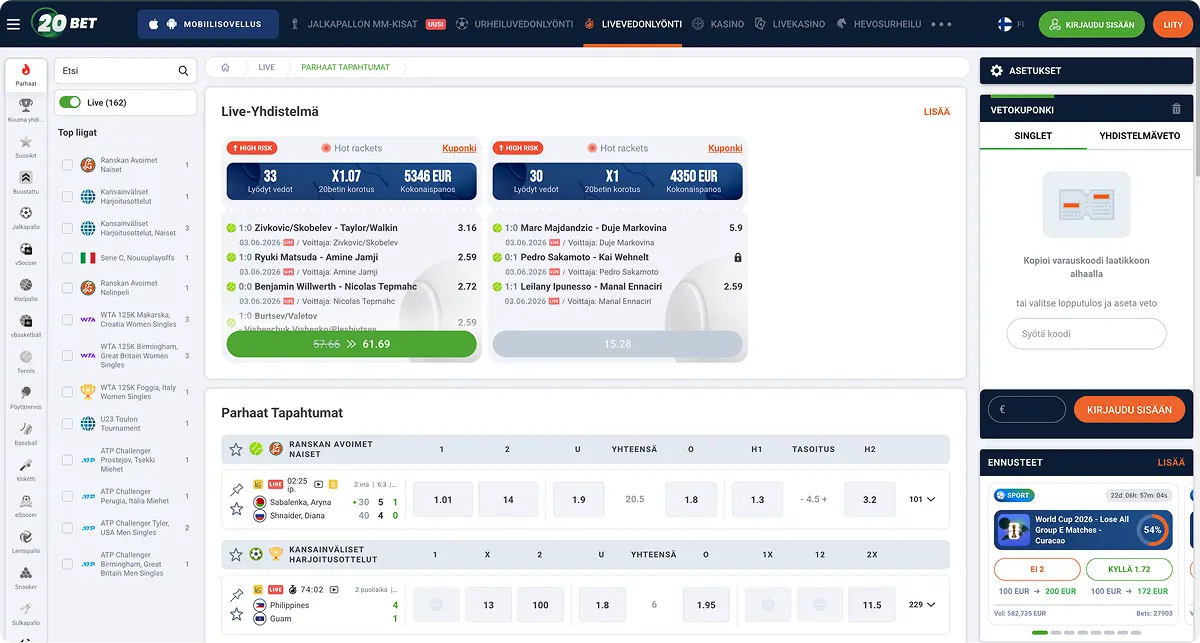Open Kuuma yhdistelmä trophy icon in sidebar

(26, 110)
